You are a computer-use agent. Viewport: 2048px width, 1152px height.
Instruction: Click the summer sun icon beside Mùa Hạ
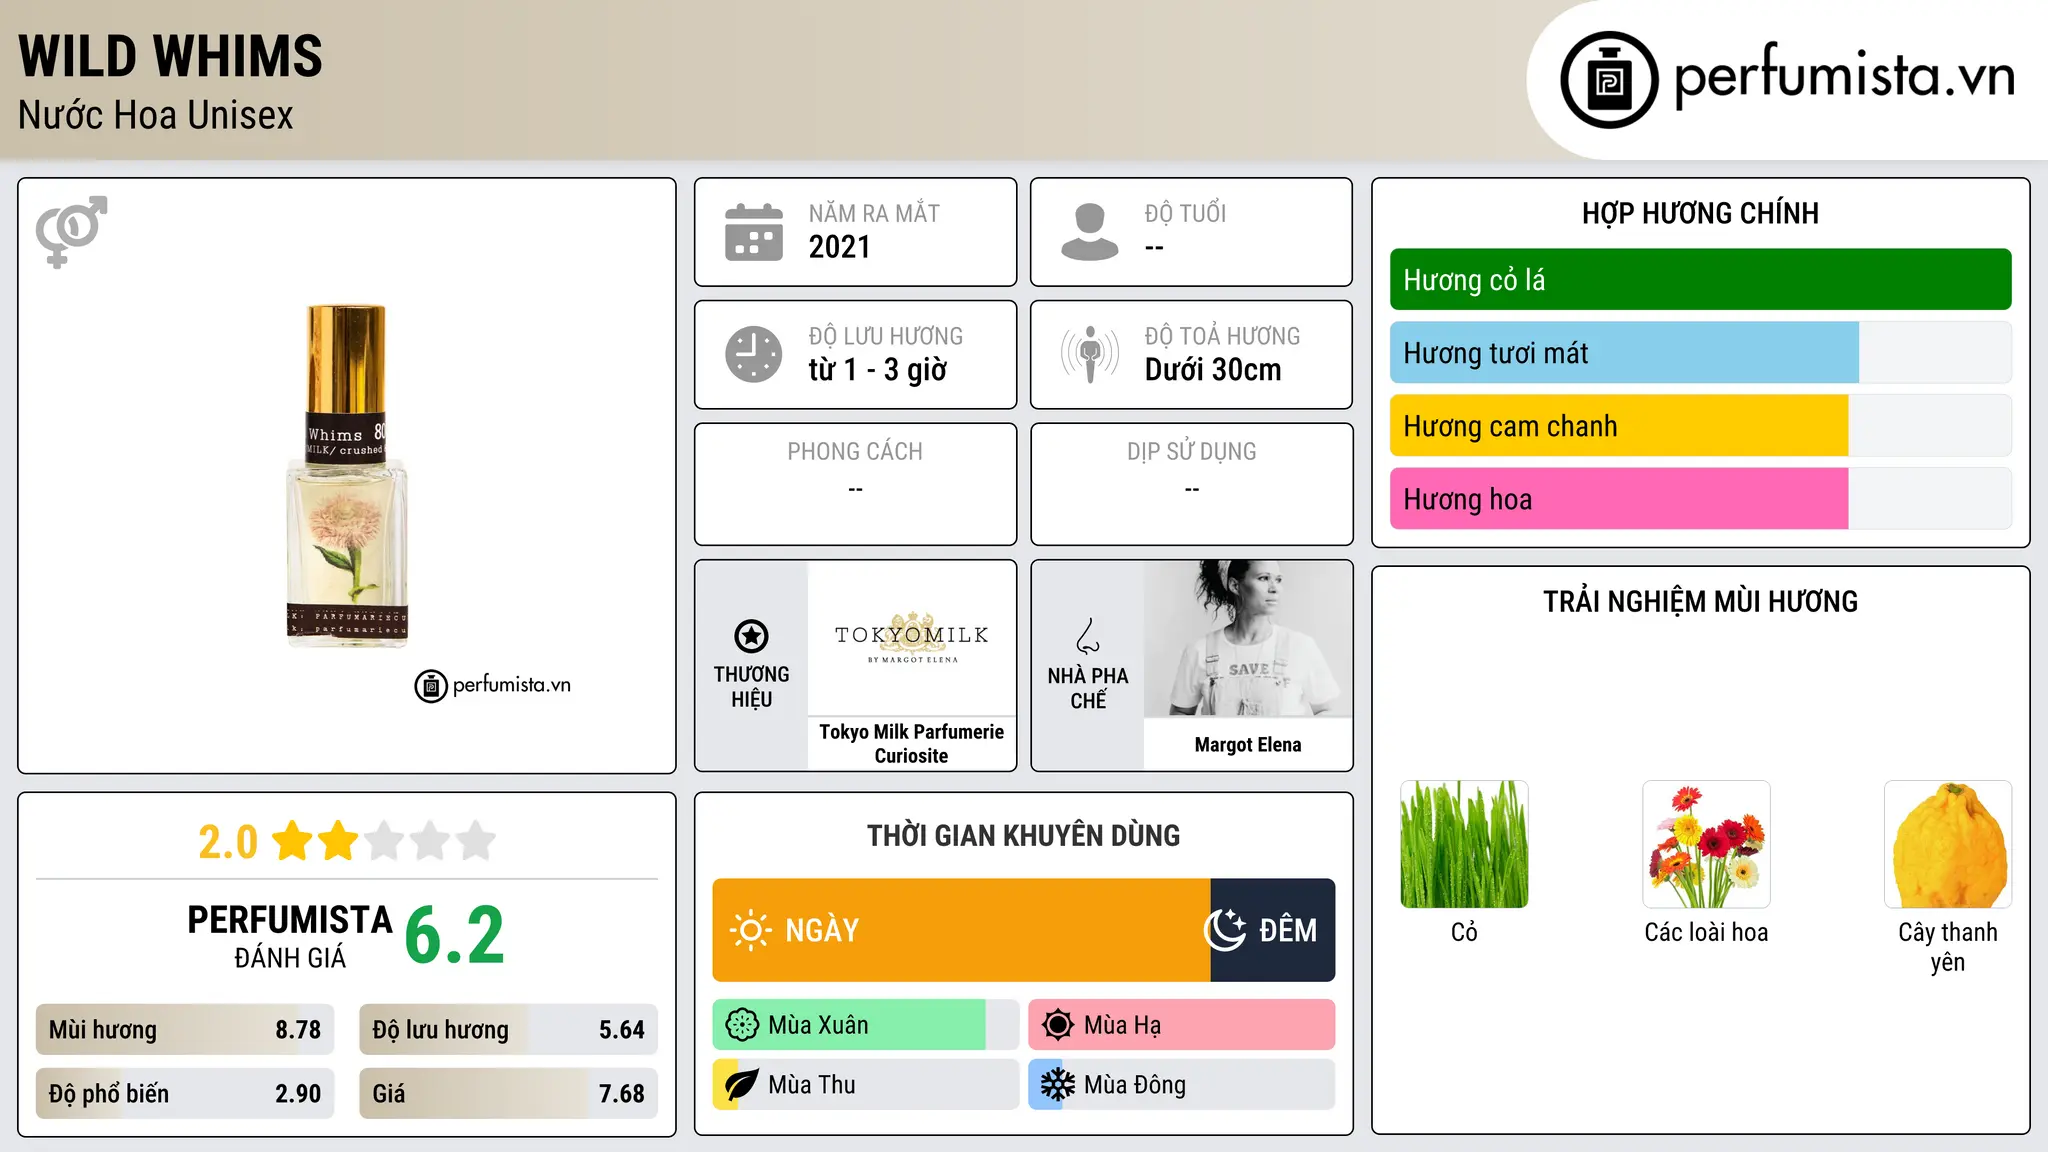pos(1057,1025)
